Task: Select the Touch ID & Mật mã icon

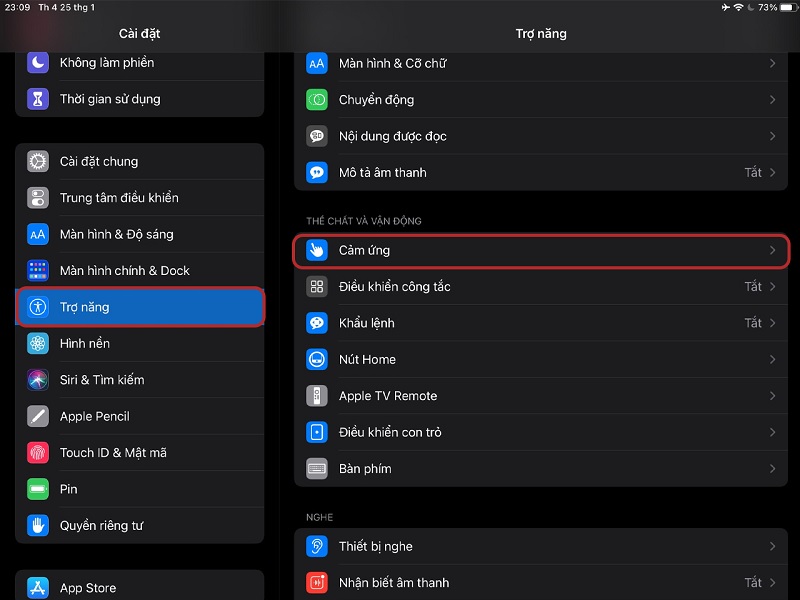Action: click(x=37, y=452)
